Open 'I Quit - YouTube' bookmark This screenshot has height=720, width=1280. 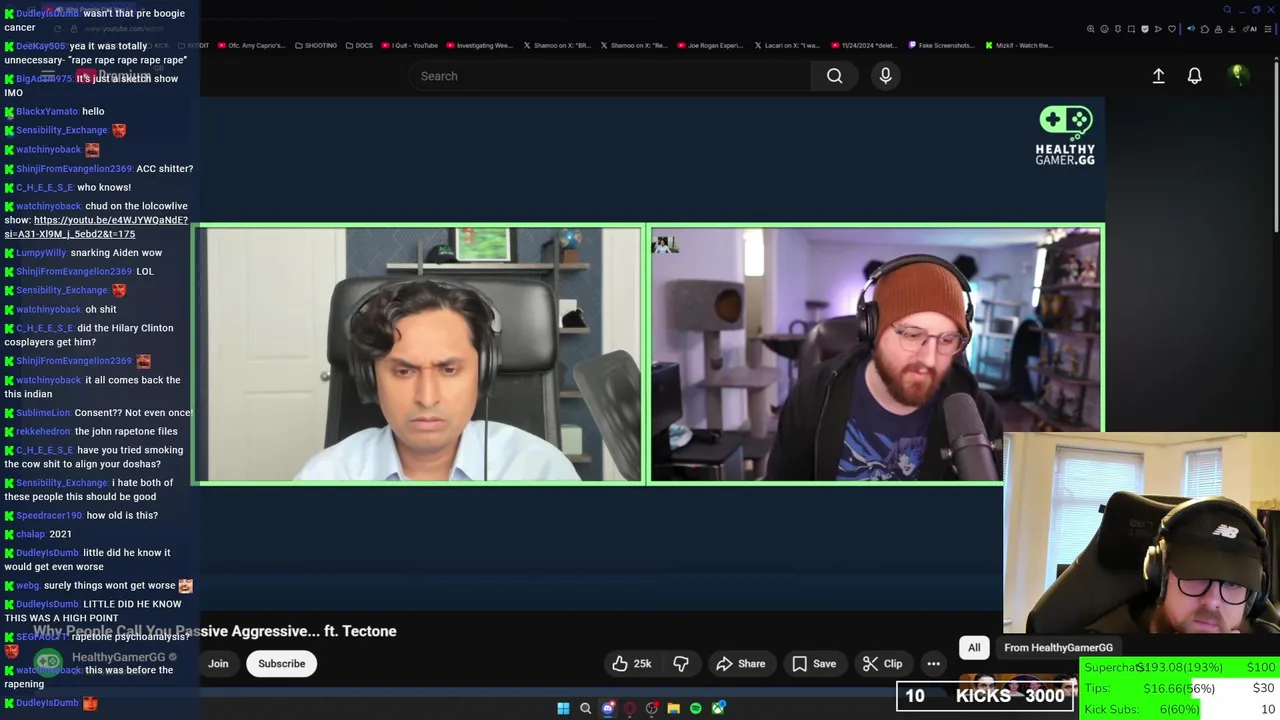[x=409, y=45]
